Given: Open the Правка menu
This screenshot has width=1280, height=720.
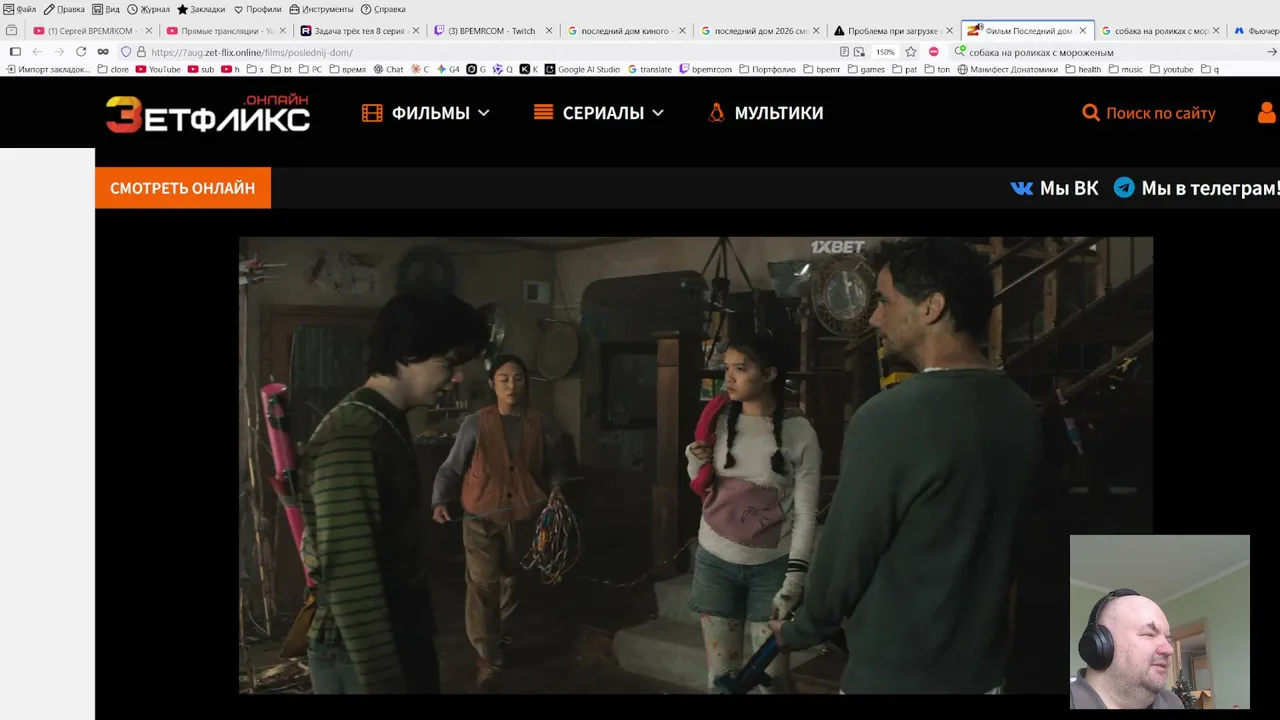Looking at the screenshot, I should [64, 9].
